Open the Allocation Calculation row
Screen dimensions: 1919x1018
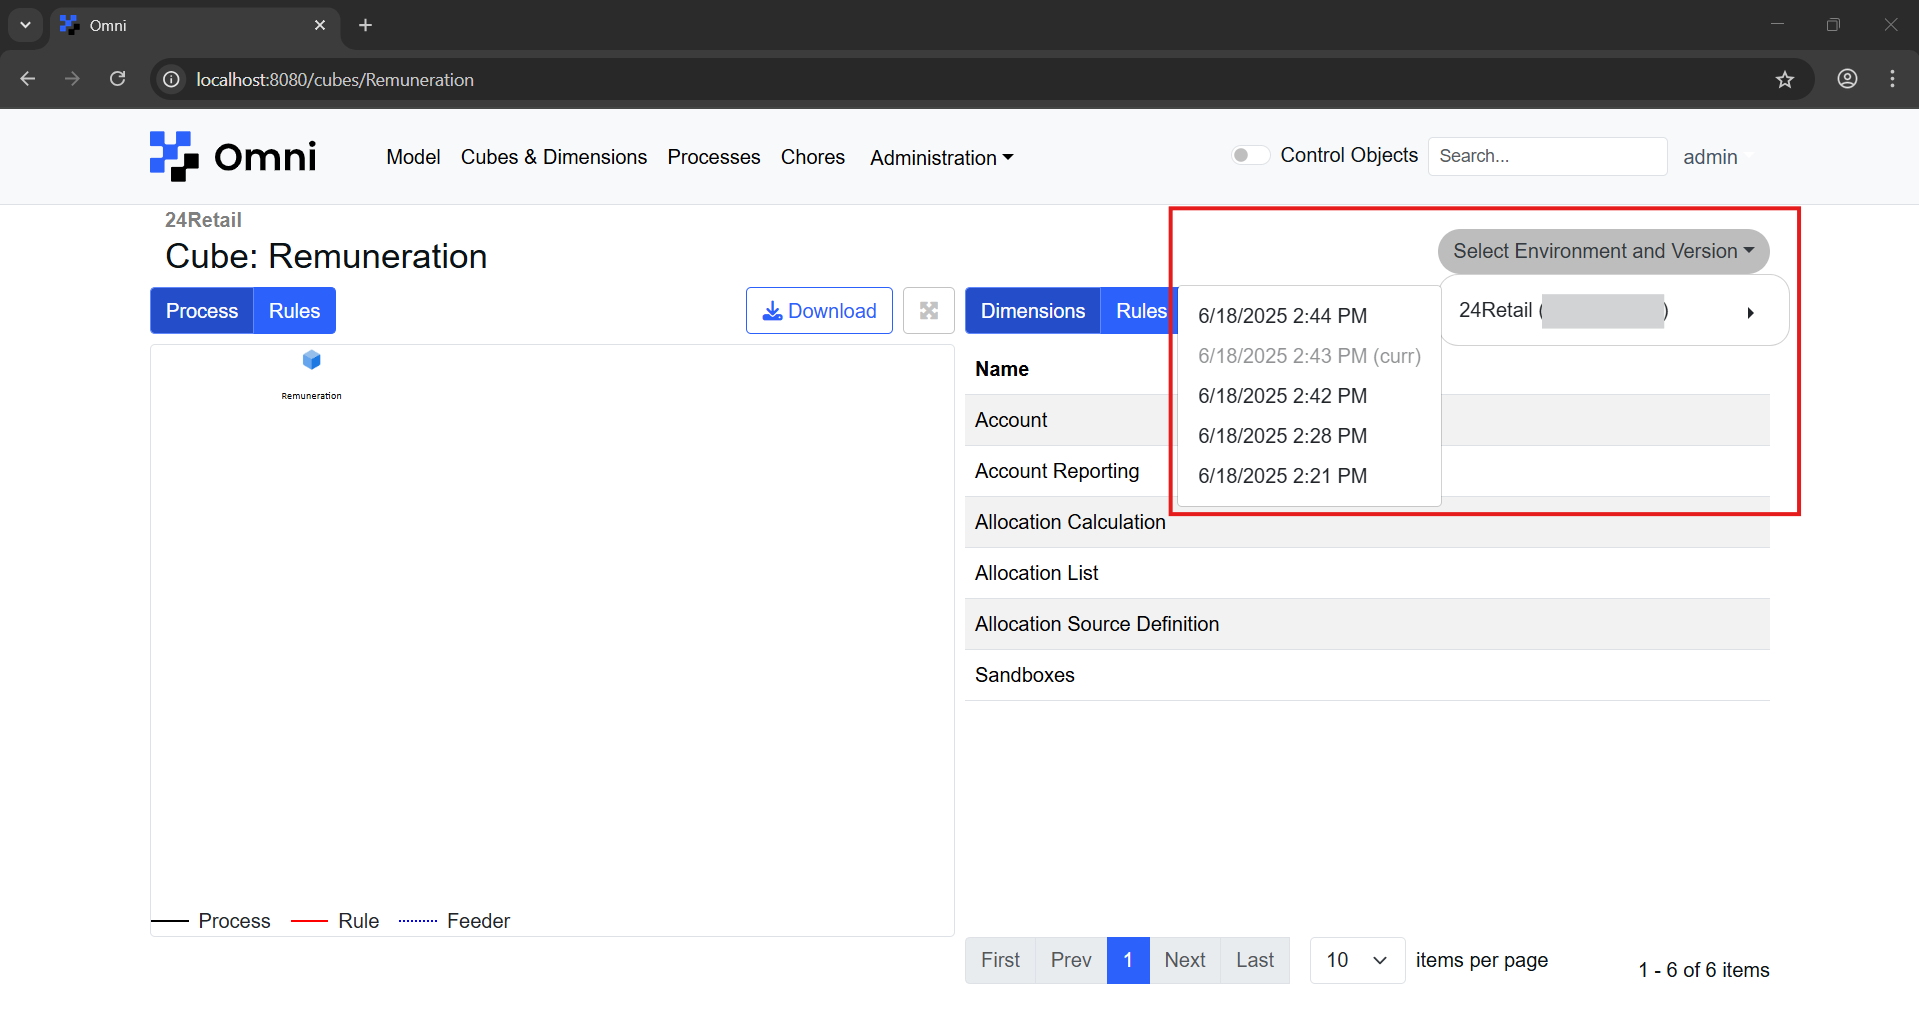pos(1367,522)
